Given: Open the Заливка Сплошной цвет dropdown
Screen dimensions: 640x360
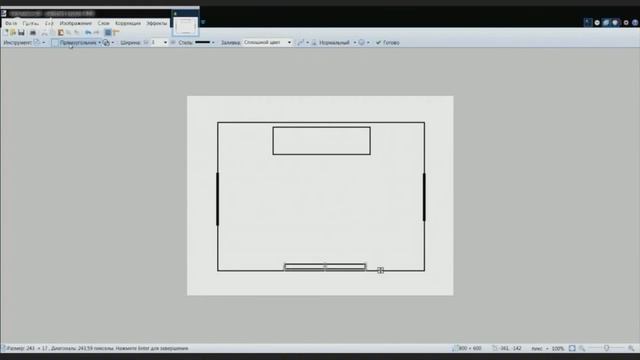Looking at the screenshot, I should (x=267, y=42).
